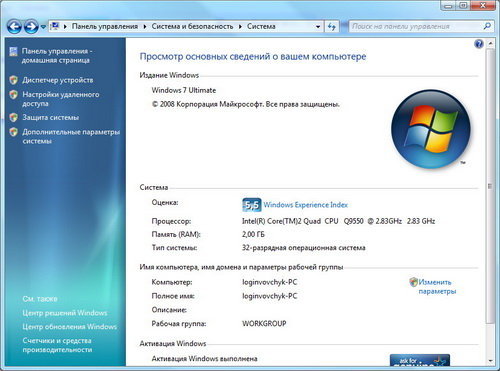Click the Windows logo image
Image resolution: width=500 pixels, height=371 pixels.
click(431, 129)
